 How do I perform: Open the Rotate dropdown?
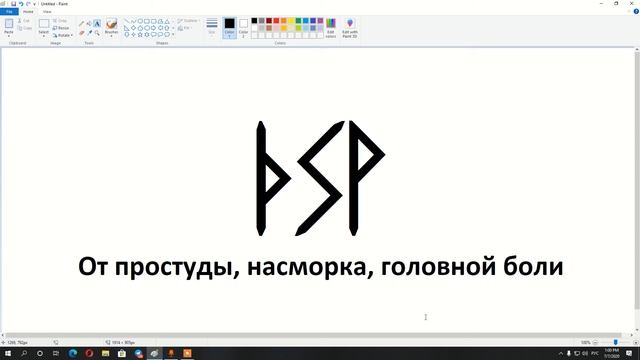pyautogui.click(x=63, y=35)
